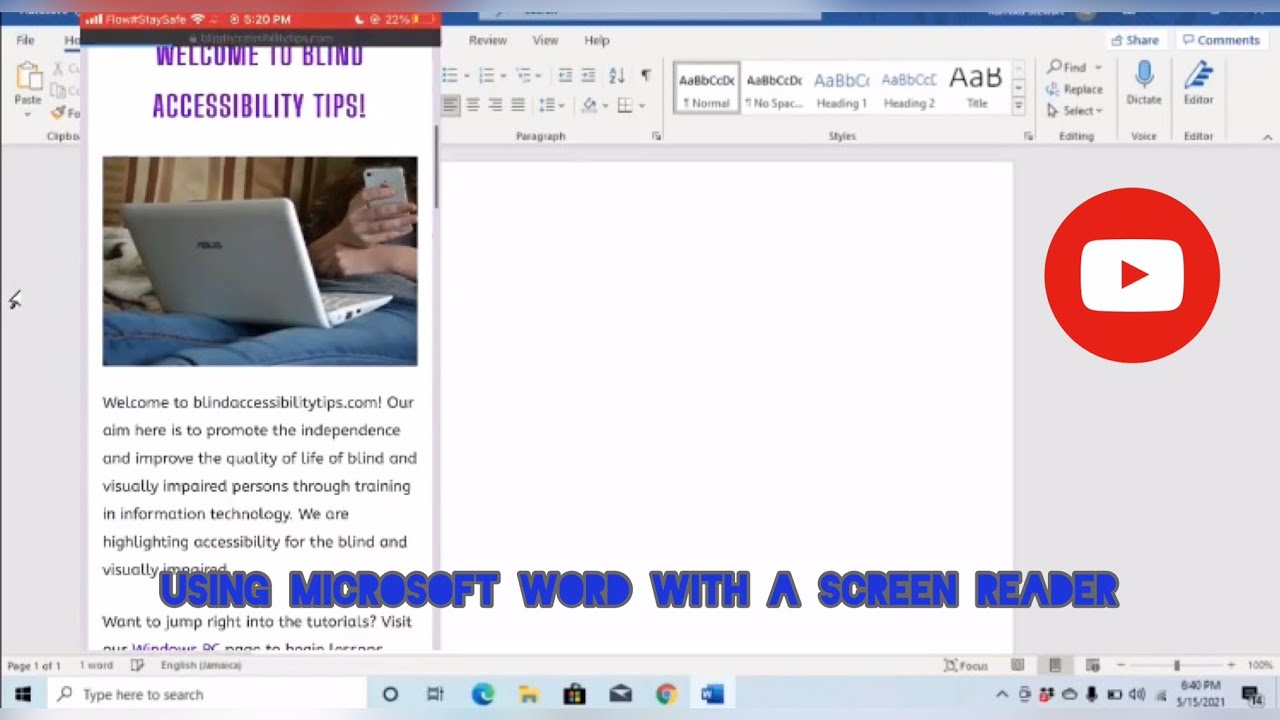Open Mail app from the taskbar
Image resolution: width=1280 pixels, height=720 pixels.
(x=620, y=694)
